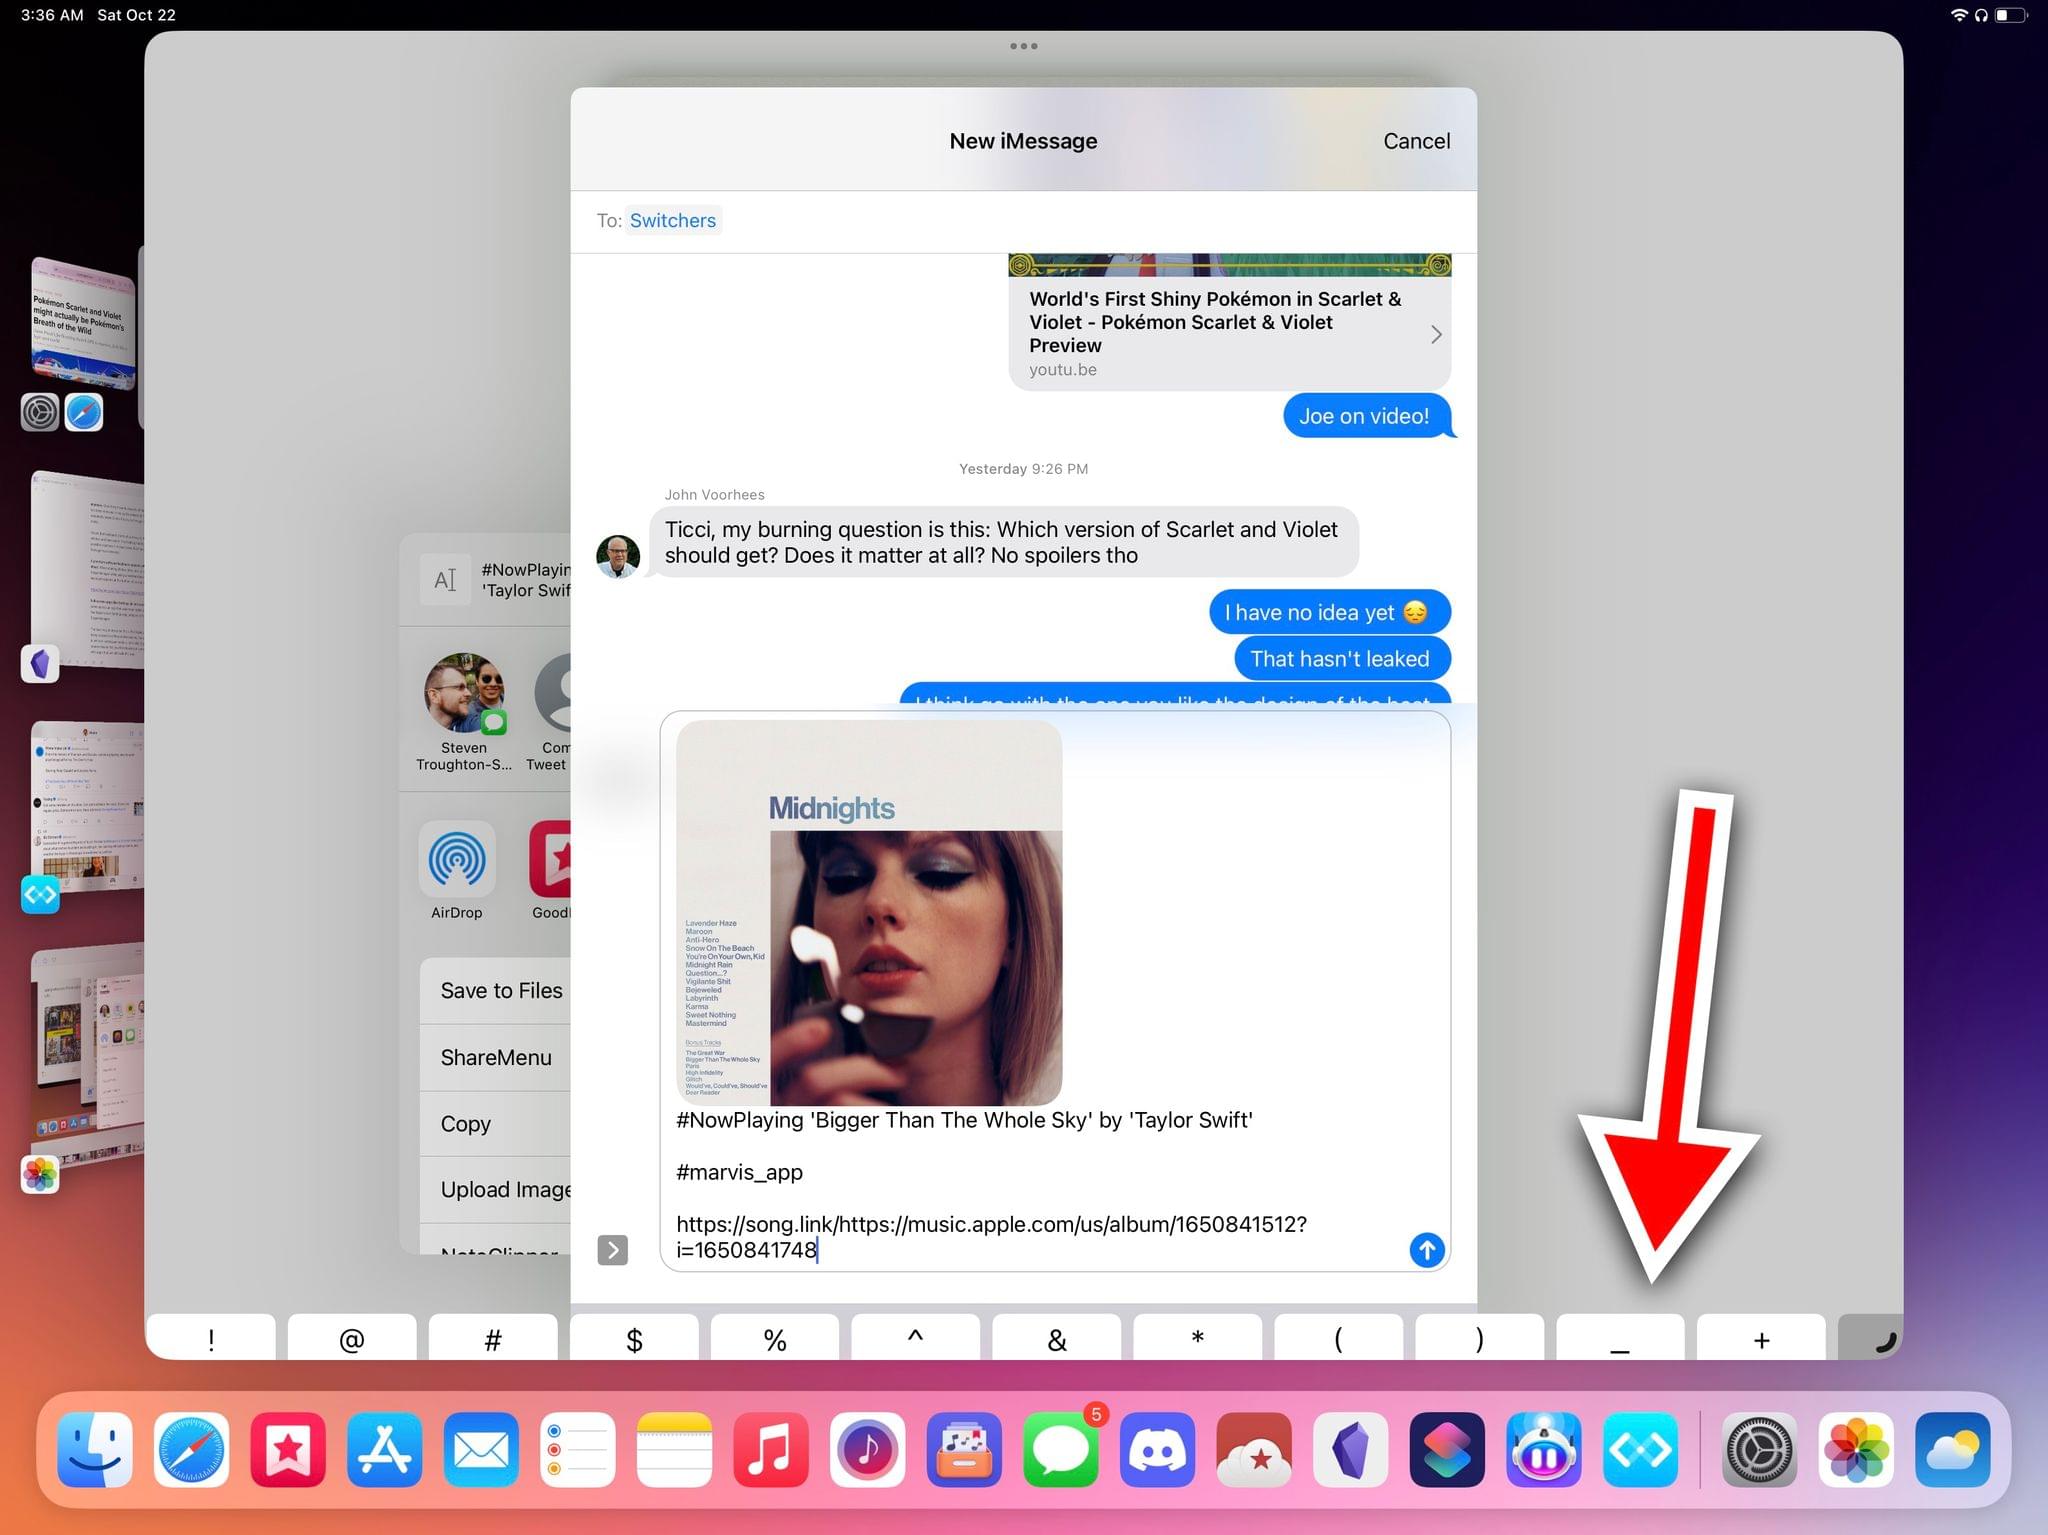Switch to the Twitter-client Stage Manager window
This screenshot has width=2048, height=1535.
(x=88, y=807)
